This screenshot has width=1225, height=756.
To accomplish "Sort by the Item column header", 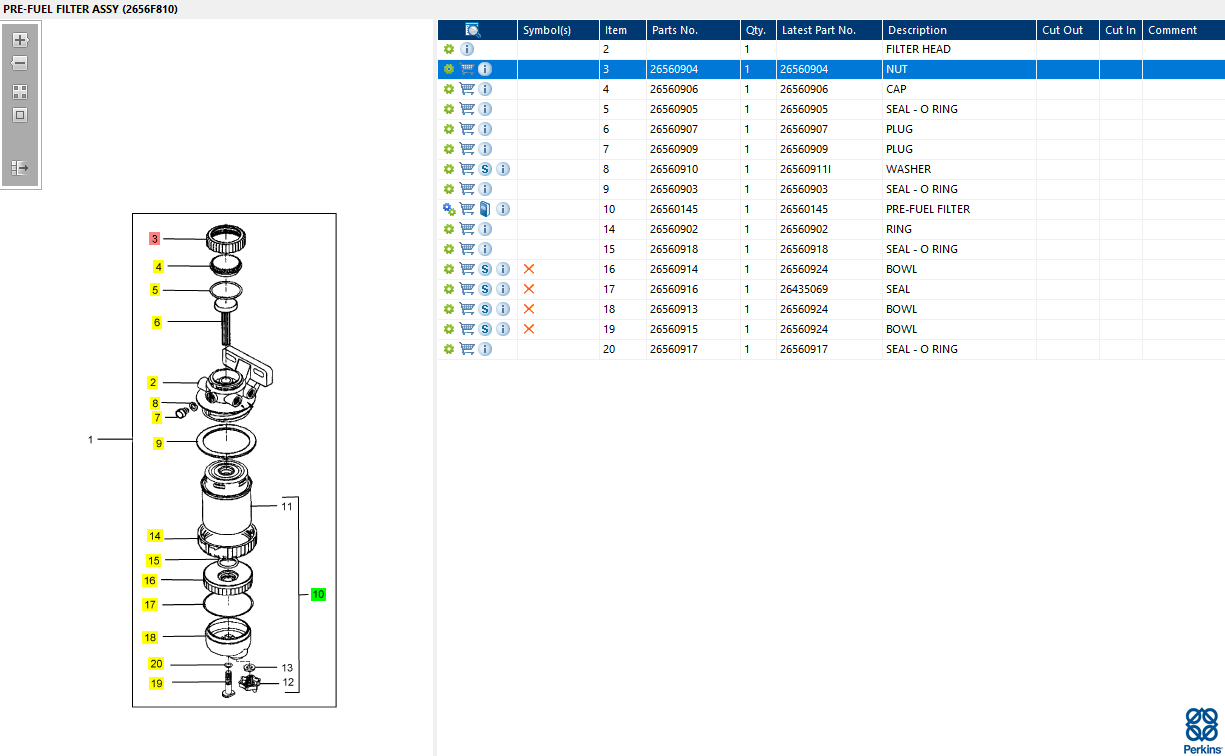I will 622,30.
